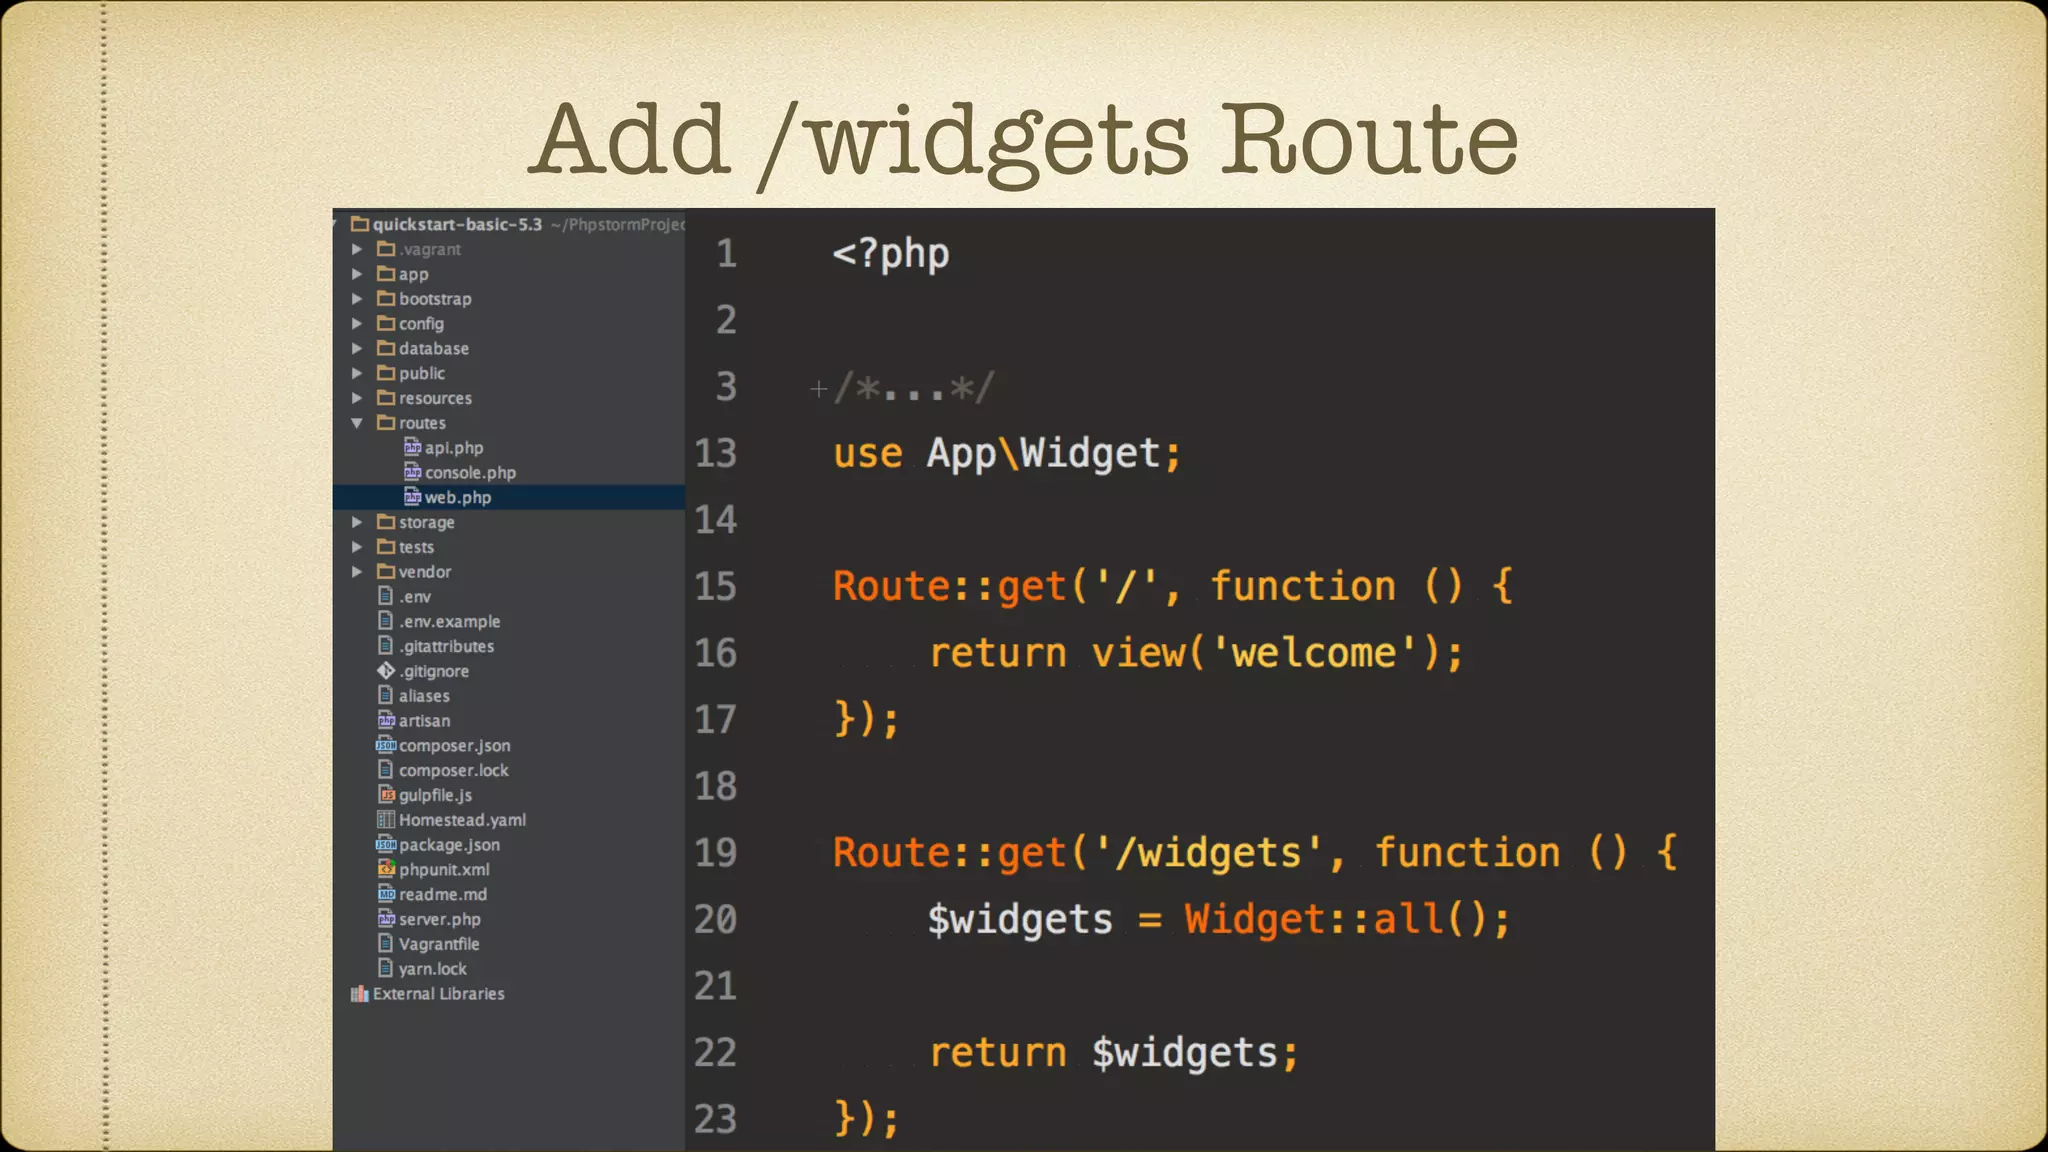This screenshot has width=2048, height=1152.
Task: Select the aliases file name
Action: (x=424, y=696)
